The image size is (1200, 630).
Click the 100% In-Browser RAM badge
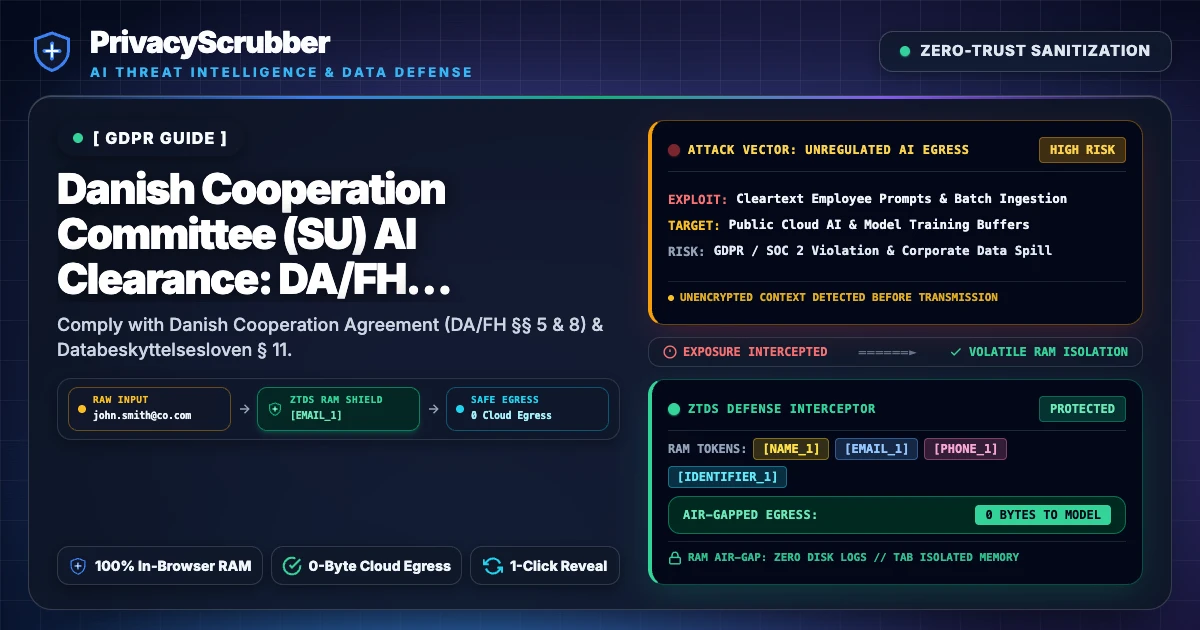tap(160, 566)
